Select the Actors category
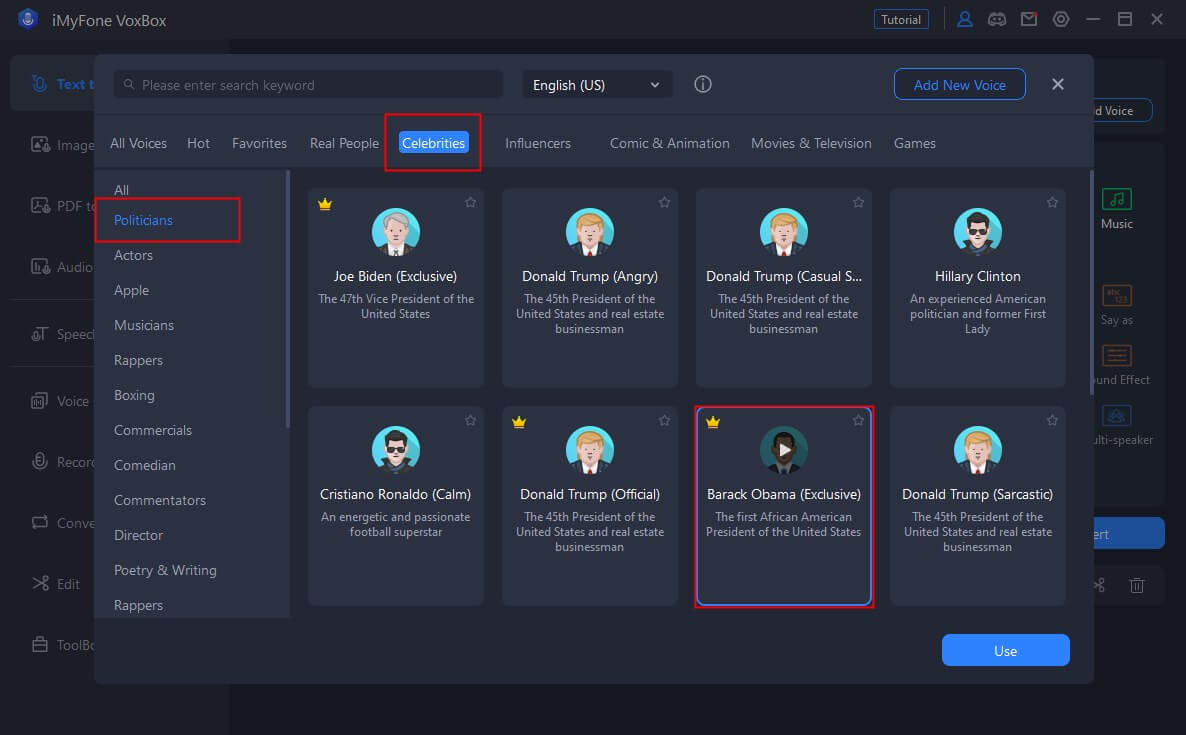This screenshot has width=1186, height=735. 133,255
